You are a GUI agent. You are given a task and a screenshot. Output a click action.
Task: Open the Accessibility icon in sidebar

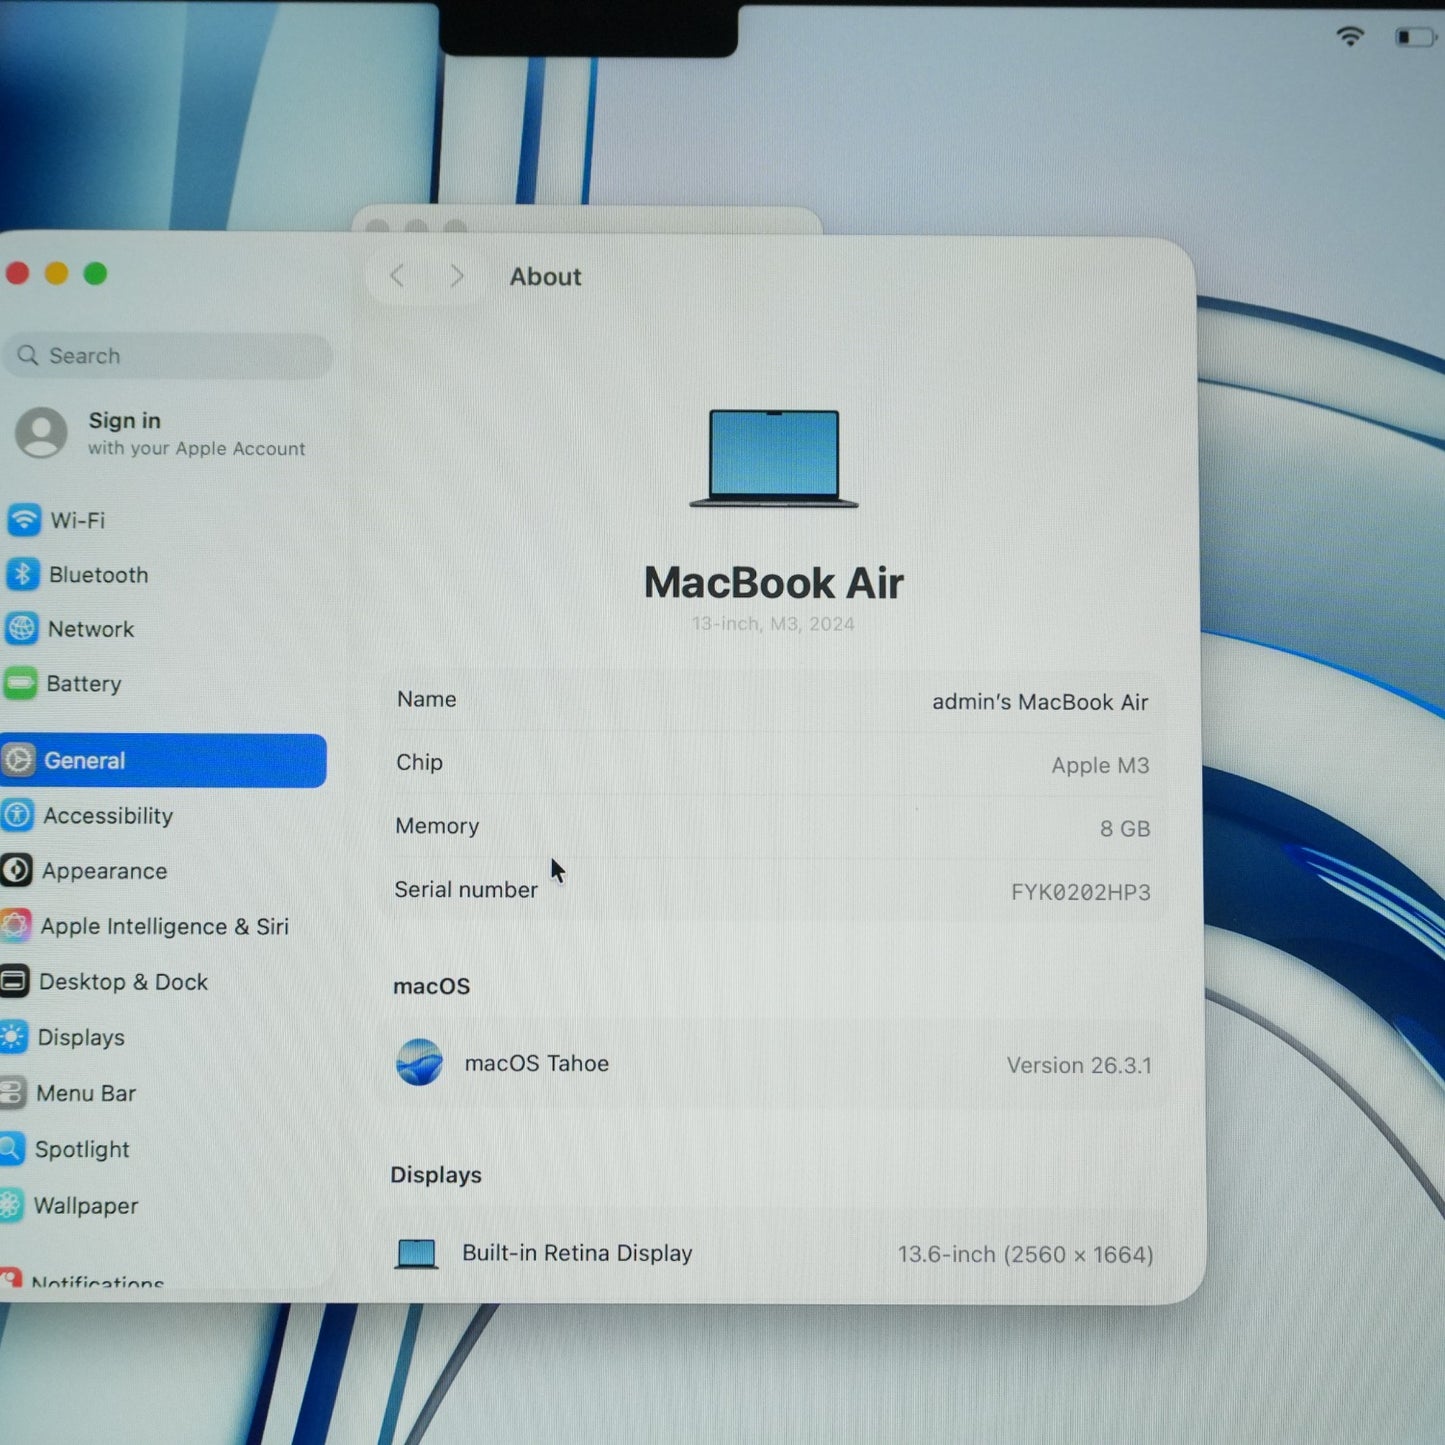(17, 815)
